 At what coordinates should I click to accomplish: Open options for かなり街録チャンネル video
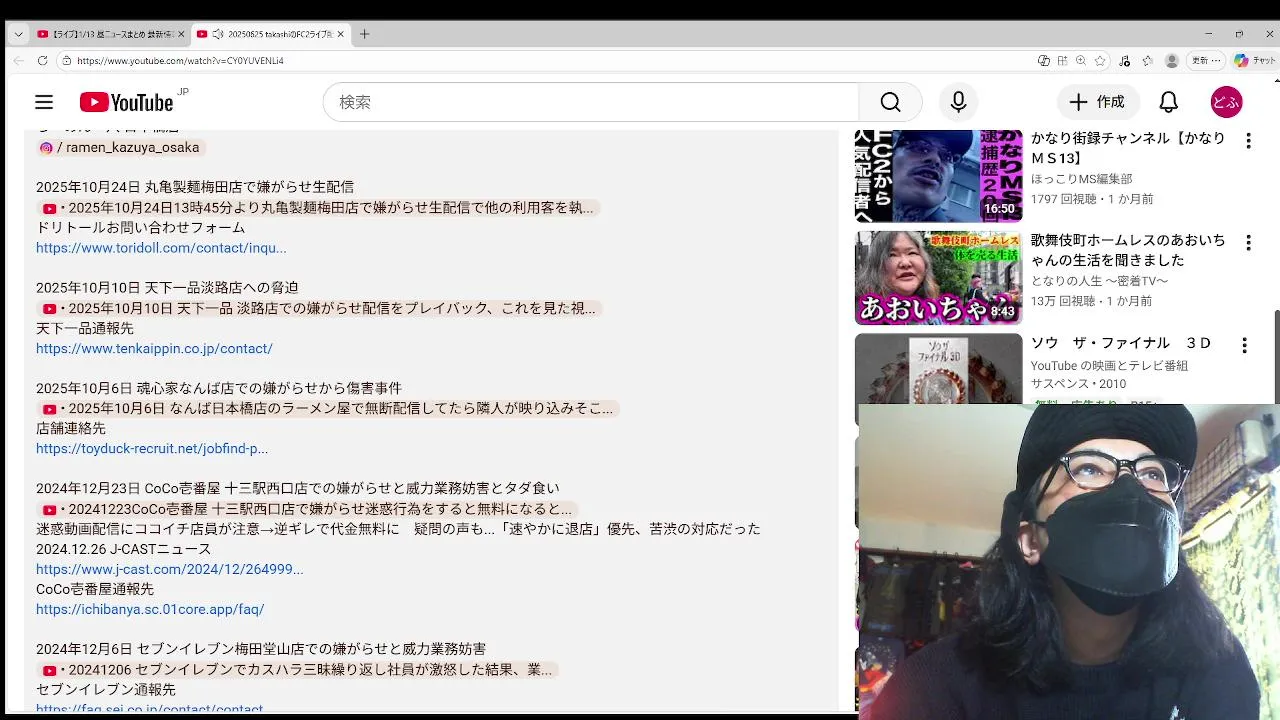tap(1247, 141)
